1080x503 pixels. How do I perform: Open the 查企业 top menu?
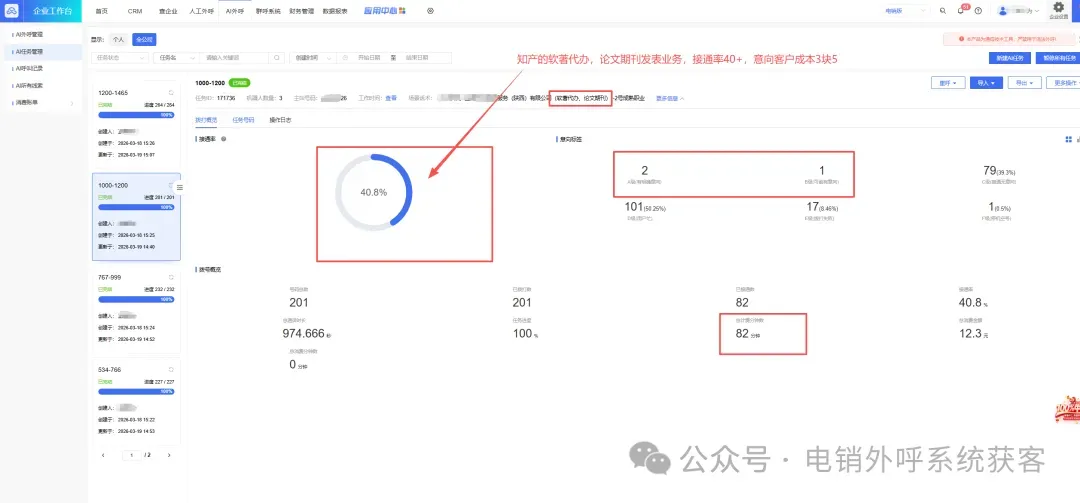(167, 11)
